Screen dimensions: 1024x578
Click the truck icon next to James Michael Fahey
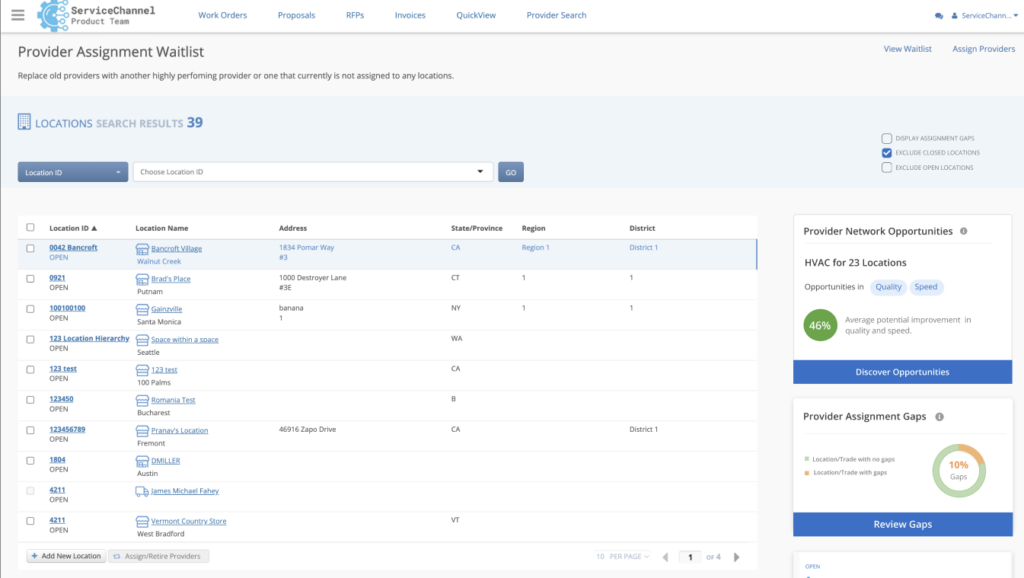(x=141, y=491)
